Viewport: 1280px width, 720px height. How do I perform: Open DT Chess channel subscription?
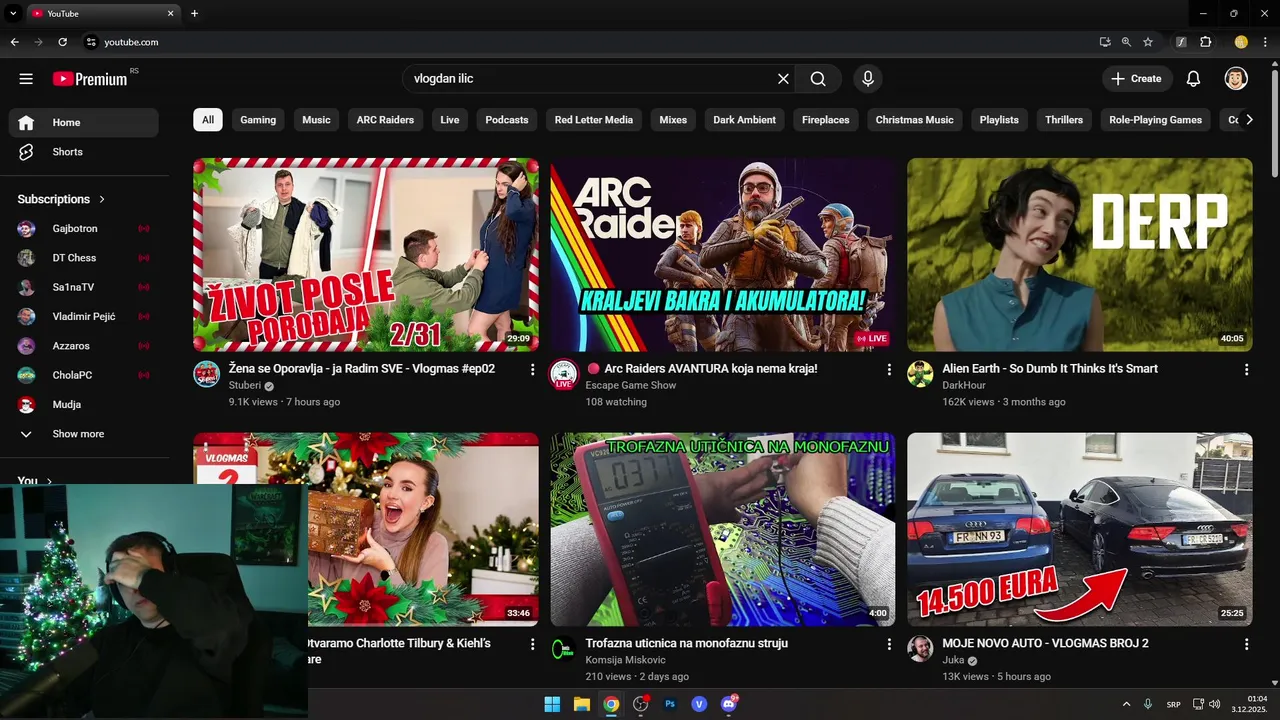(x=84, y=258)
